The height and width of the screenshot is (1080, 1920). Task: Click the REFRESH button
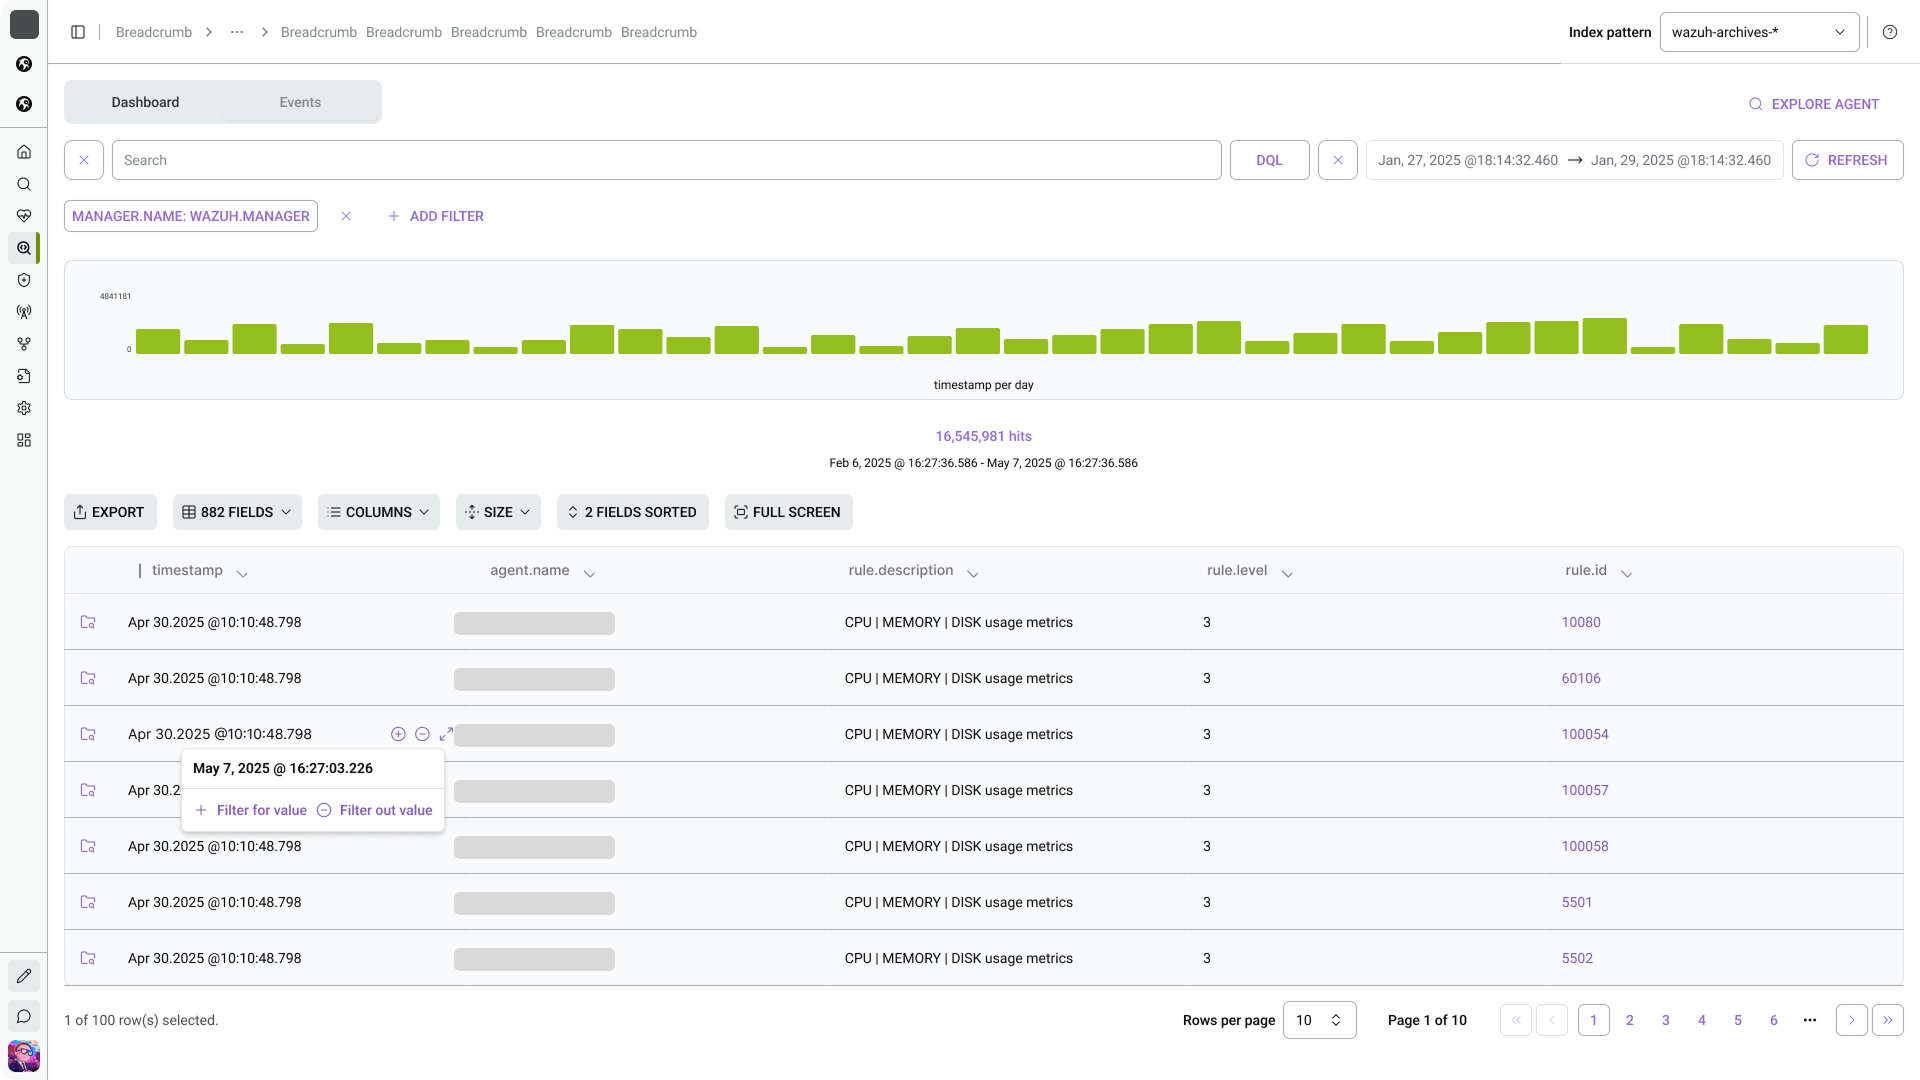(x=1847, y=160)
